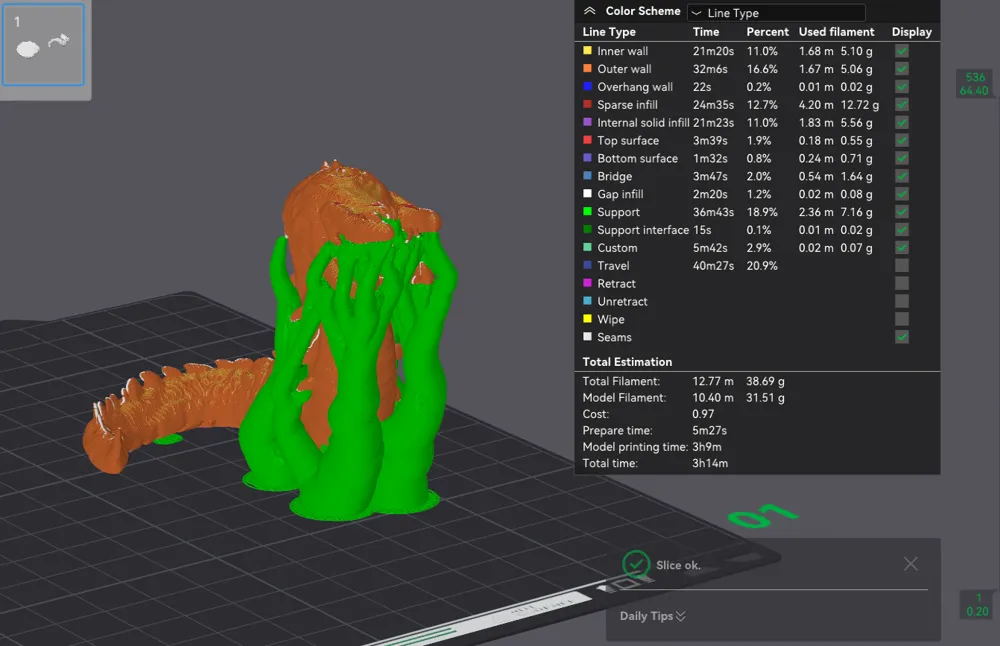Click the green tree support on the model
The height and width of the screenshot is (646, 1000).
[x=348, y=383]
